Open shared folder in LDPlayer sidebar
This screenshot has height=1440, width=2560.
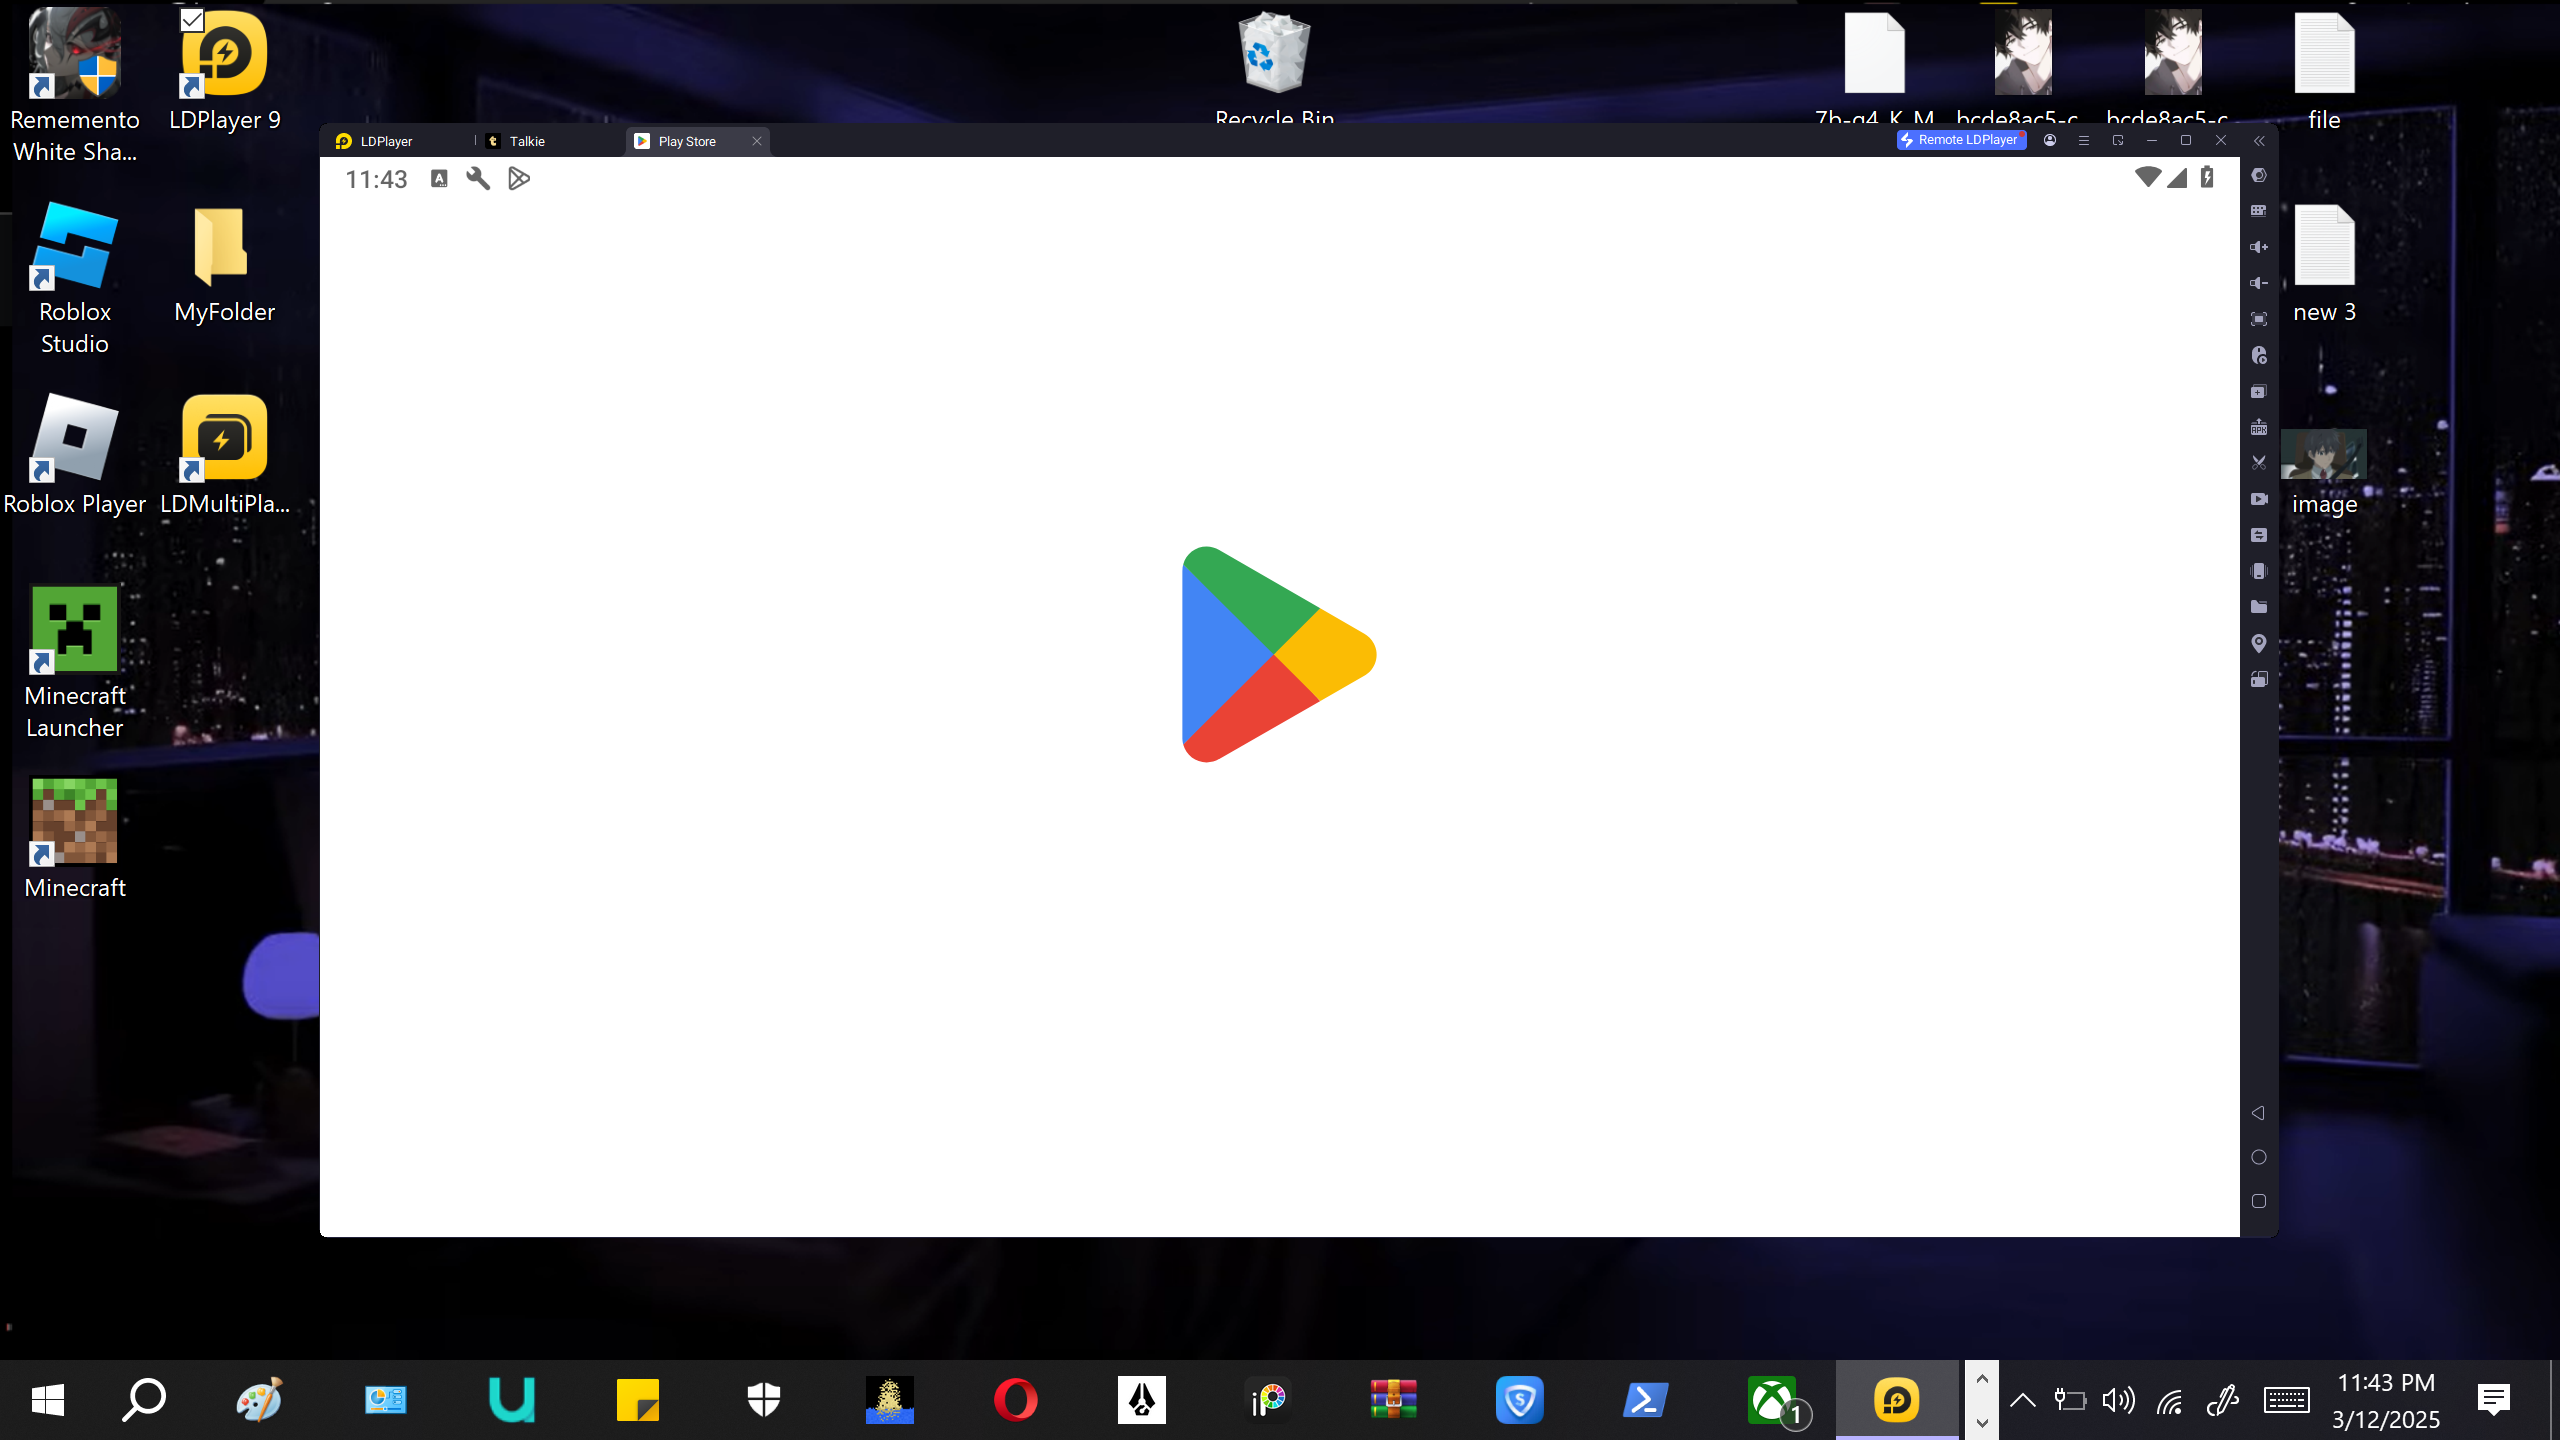tap(2258, 607)
